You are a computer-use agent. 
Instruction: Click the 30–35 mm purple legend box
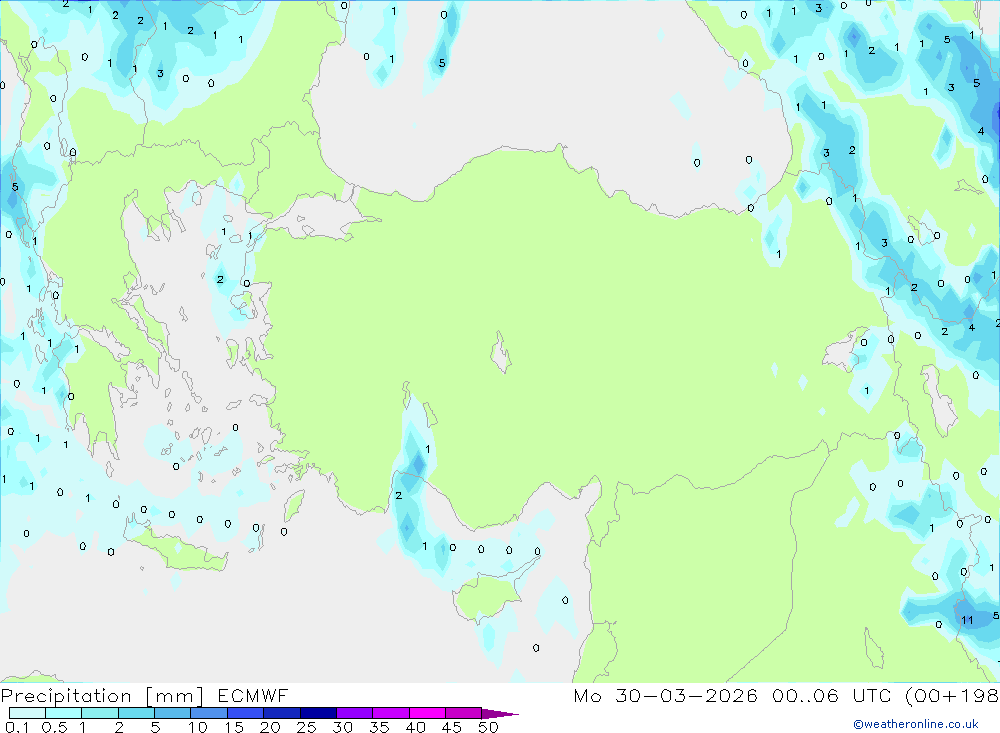pyautogui.click(x=354, y=713)
